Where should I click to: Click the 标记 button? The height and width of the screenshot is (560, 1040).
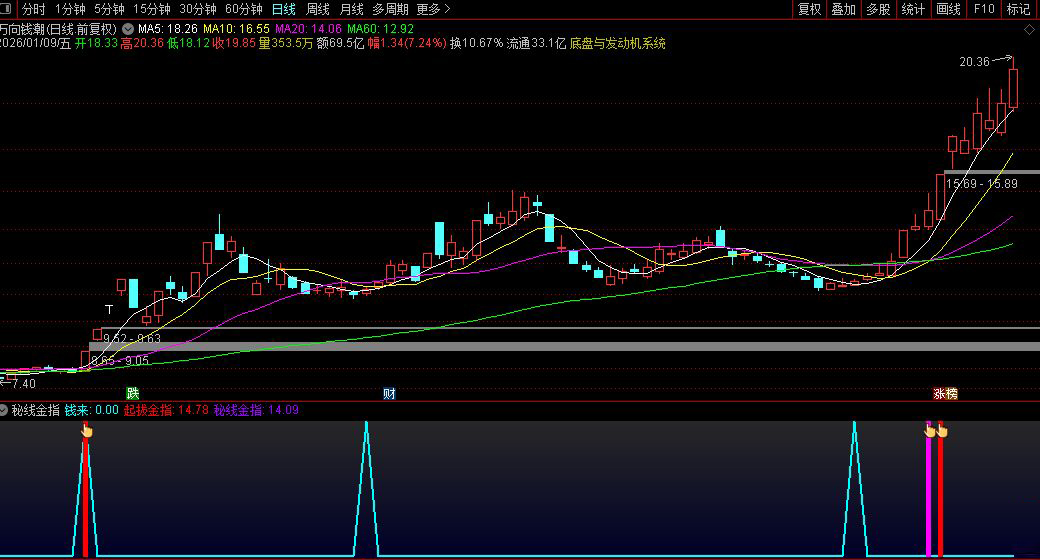click(1018, 9)
